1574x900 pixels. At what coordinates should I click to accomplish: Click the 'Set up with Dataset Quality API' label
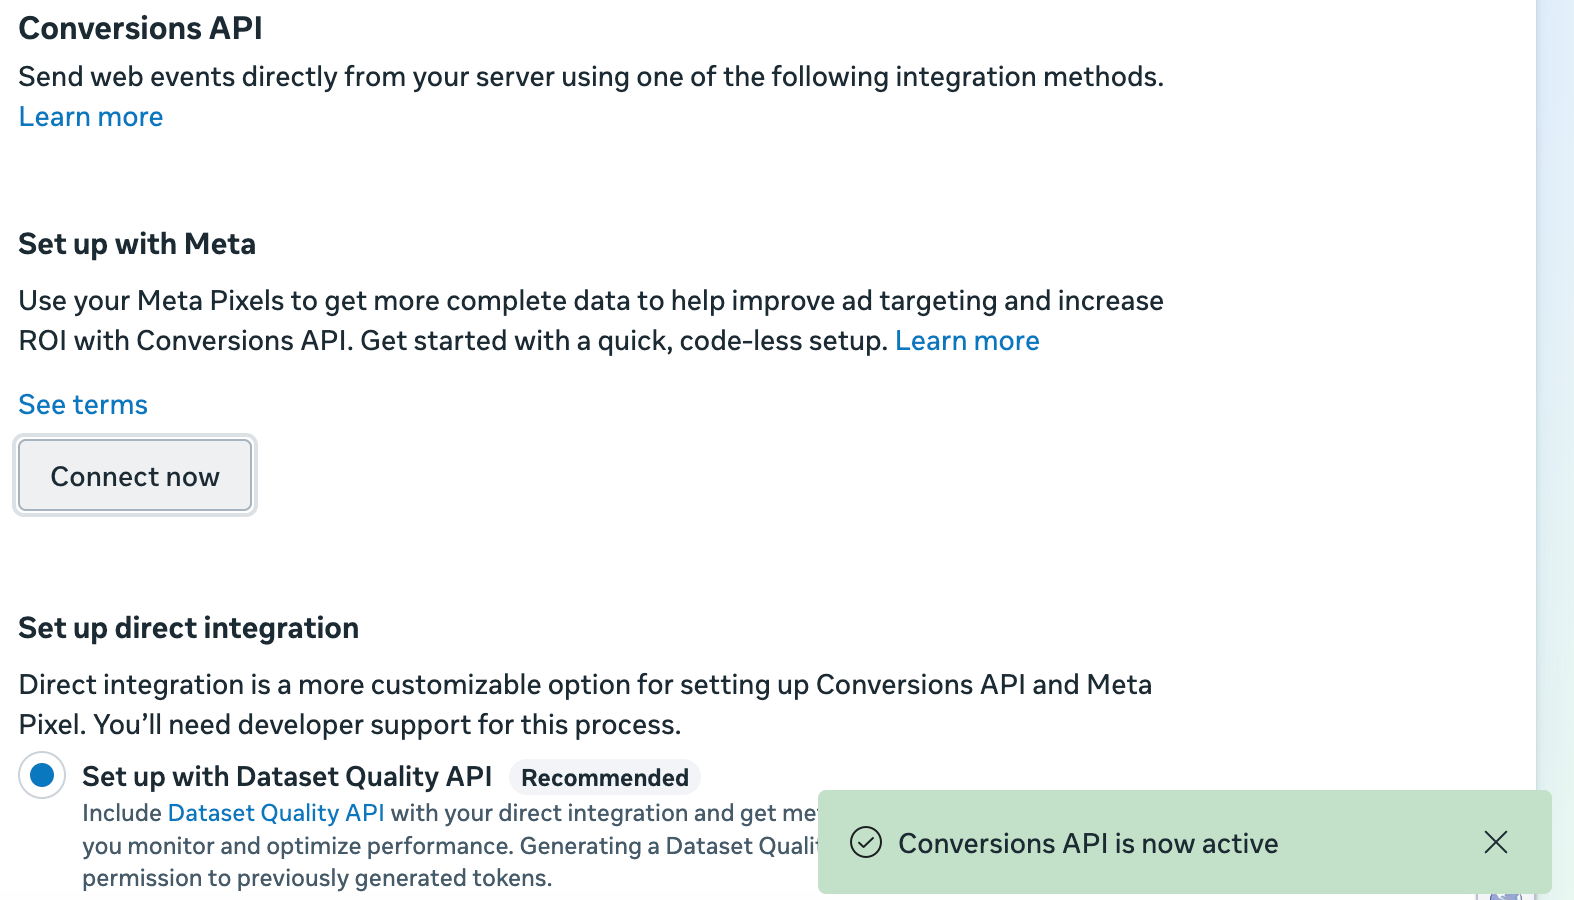click(287, 776)
